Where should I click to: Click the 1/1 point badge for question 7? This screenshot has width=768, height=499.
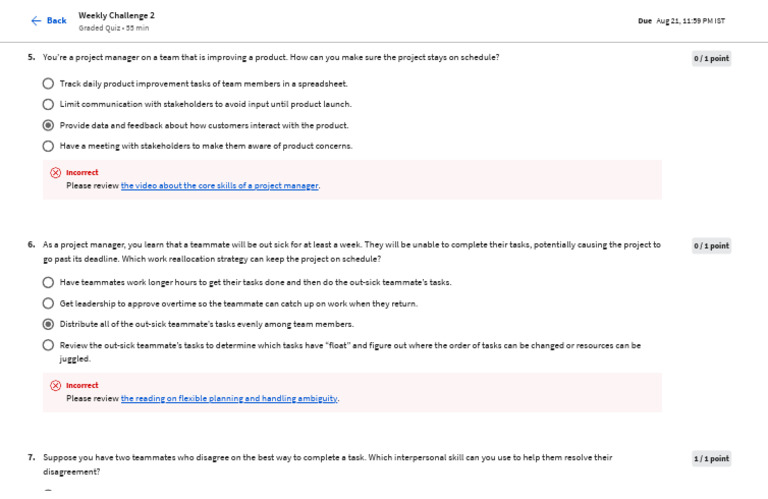click(x=711, y=459)
